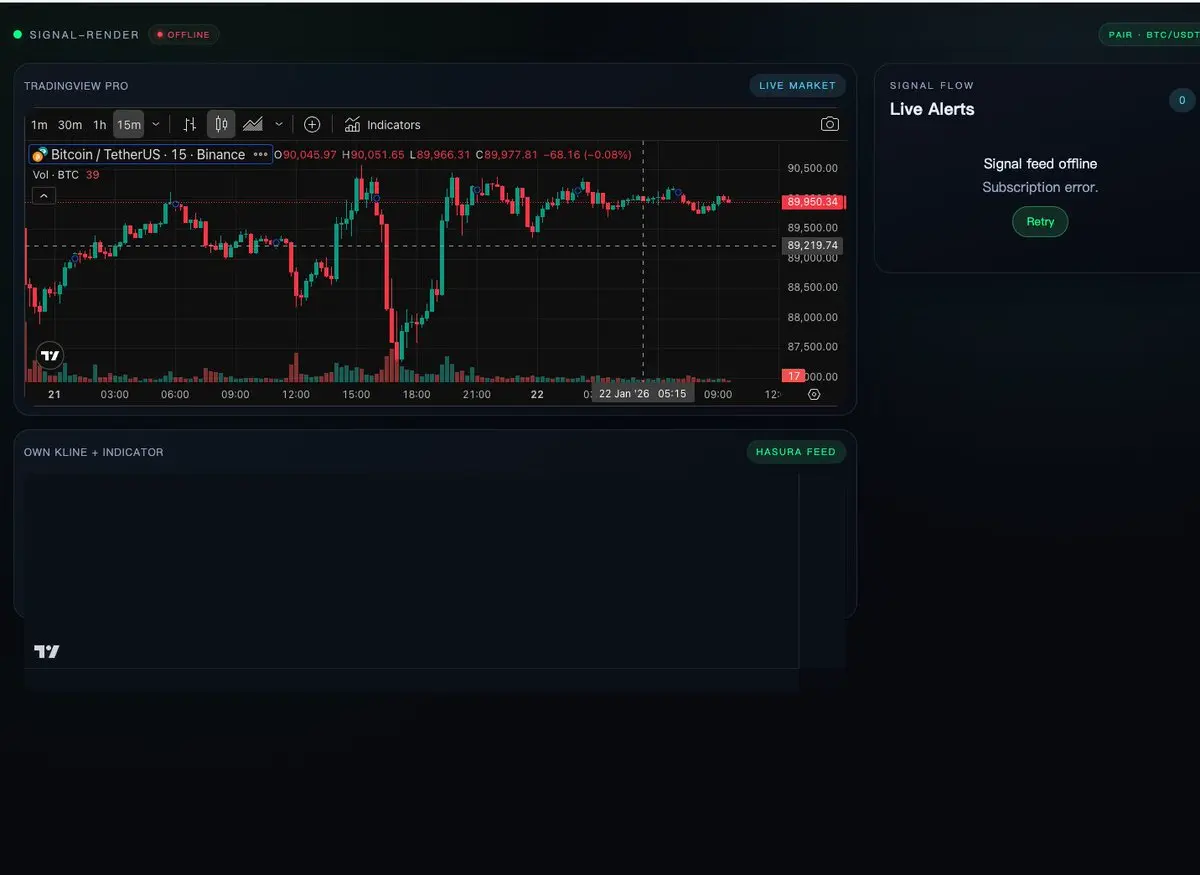Click the 90,500.00 price axis label
Viewport: 1200px width, 875px height.
(813, 168)
